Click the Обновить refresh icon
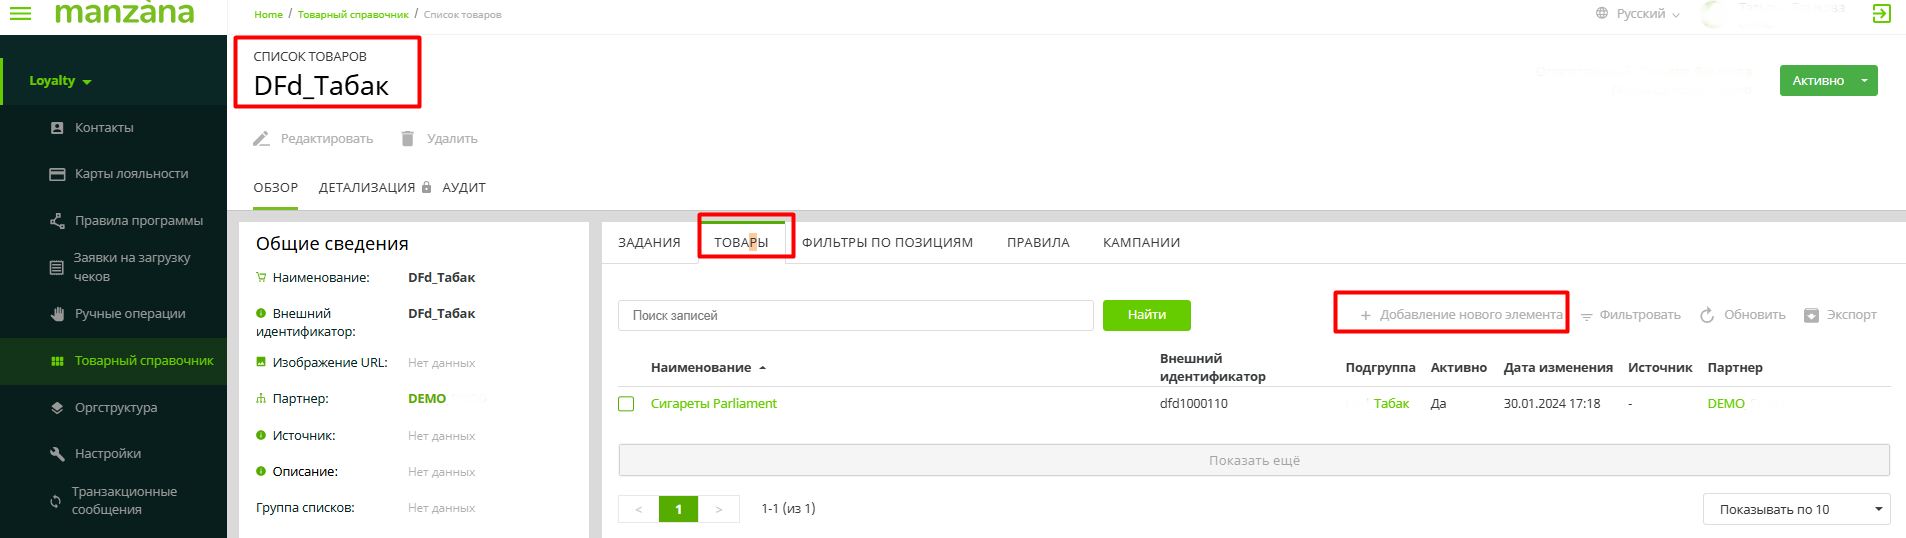Screen dimensions: 1906x538 pyautogui.click(x=1707, y=315)
